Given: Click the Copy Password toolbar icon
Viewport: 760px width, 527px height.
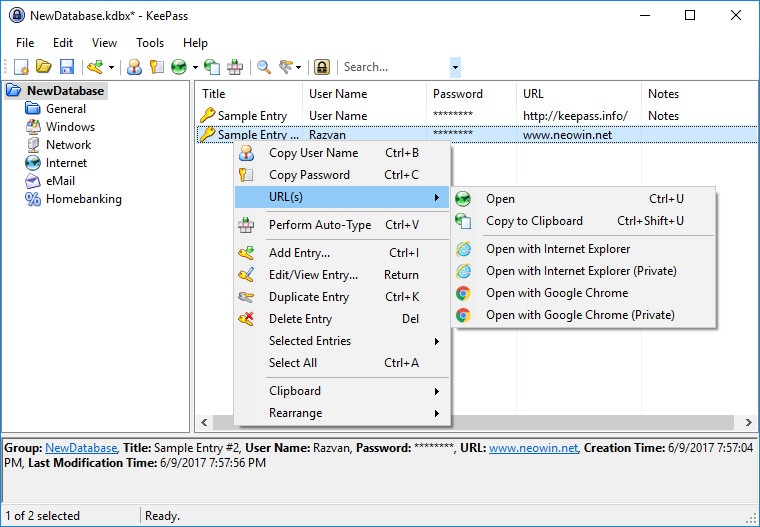Looking at the screenshot, I should pyautogui.click(x=157, y=67).
